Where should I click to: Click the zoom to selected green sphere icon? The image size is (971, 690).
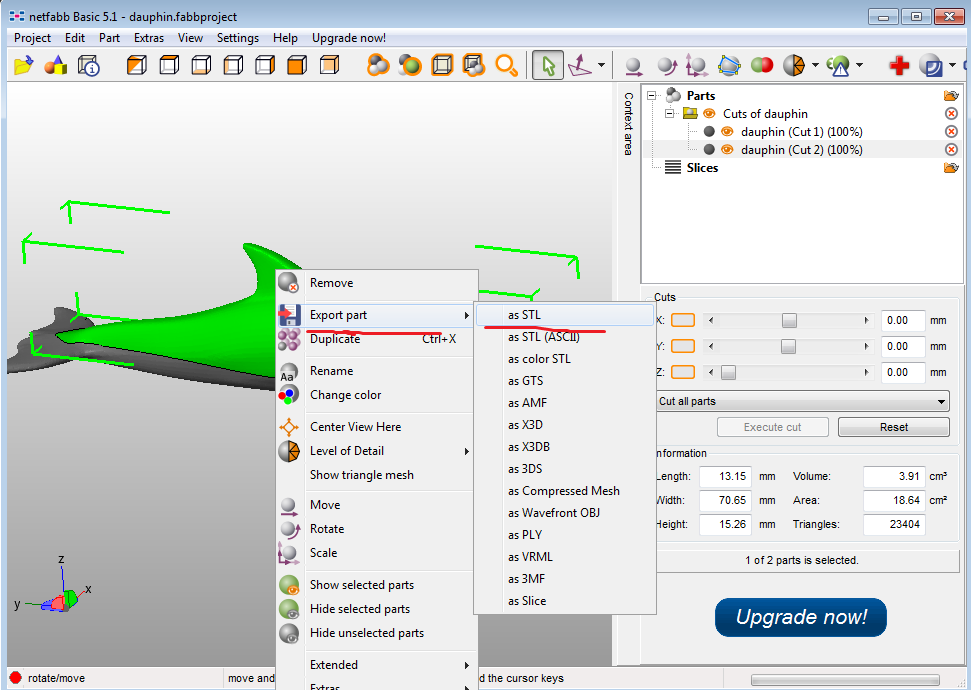click(x=409, y=65)
